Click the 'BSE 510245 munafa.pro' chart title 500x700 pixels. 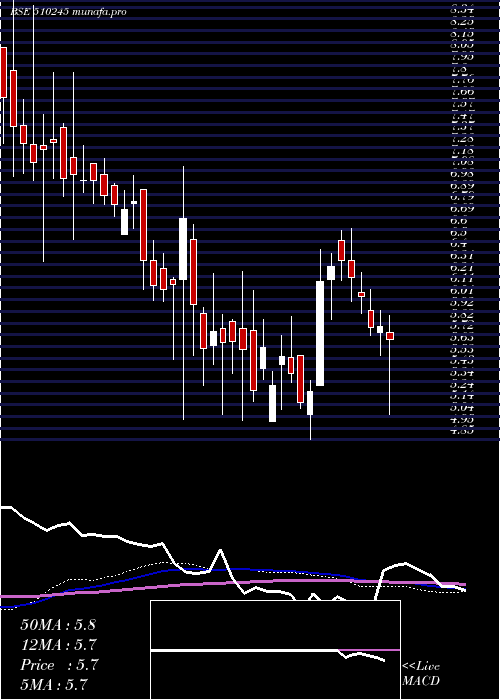[68, 12]
